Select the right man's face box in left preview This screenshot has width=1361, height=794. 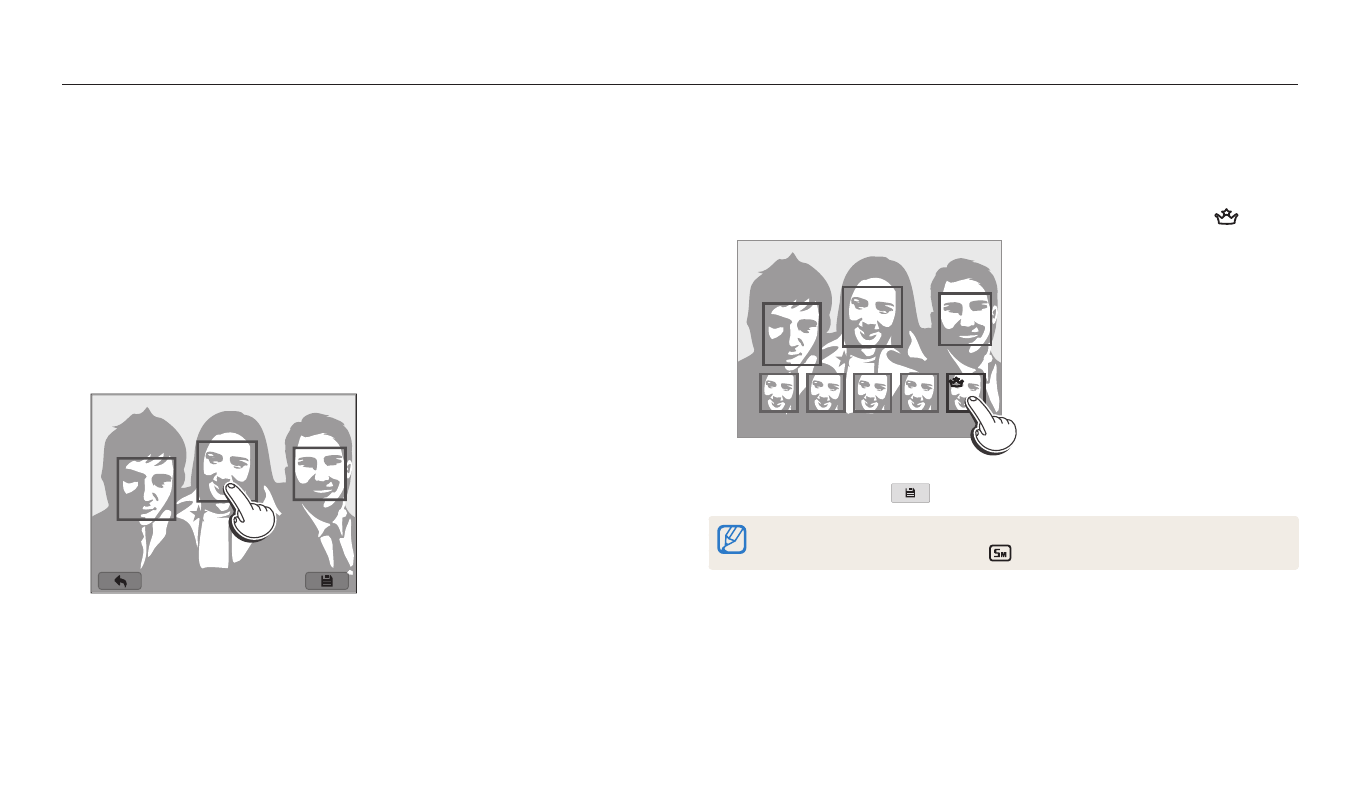coord(320,474)
